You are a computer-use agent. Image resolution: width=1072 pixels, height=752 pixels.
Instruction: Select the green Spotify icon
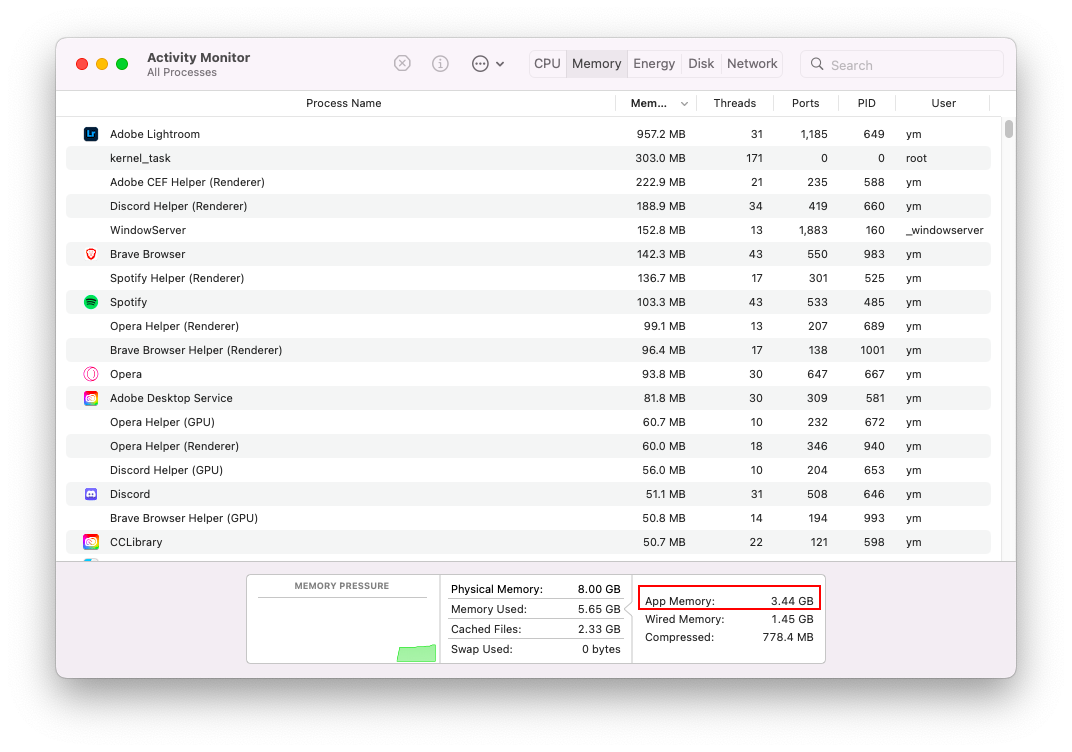pyautogui.click(x=91, y=302)
